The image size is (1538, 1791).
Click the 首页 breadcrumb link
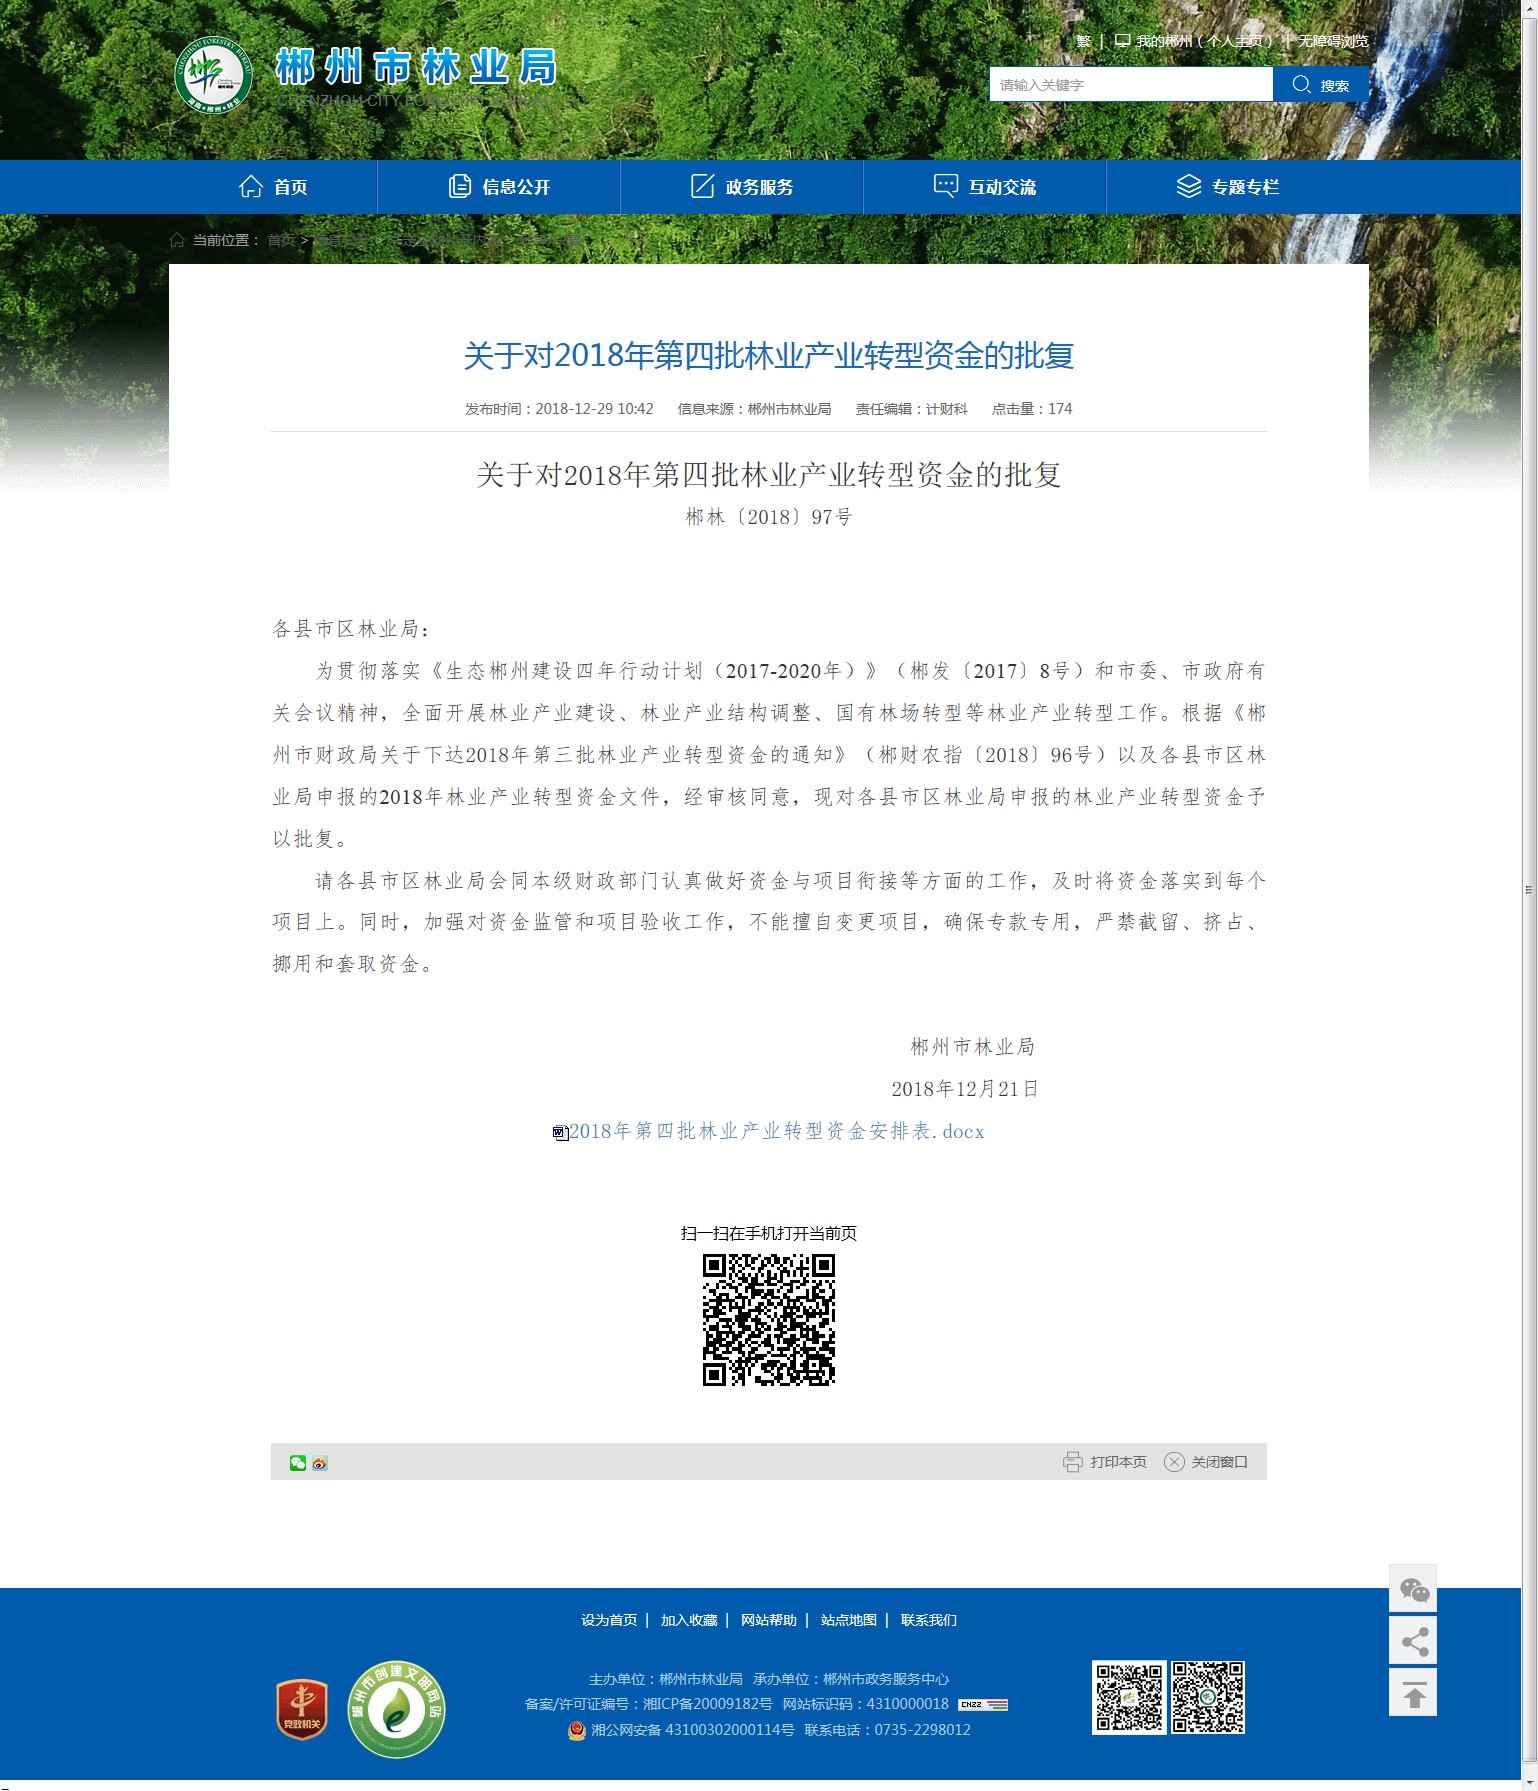coord(281,240)
